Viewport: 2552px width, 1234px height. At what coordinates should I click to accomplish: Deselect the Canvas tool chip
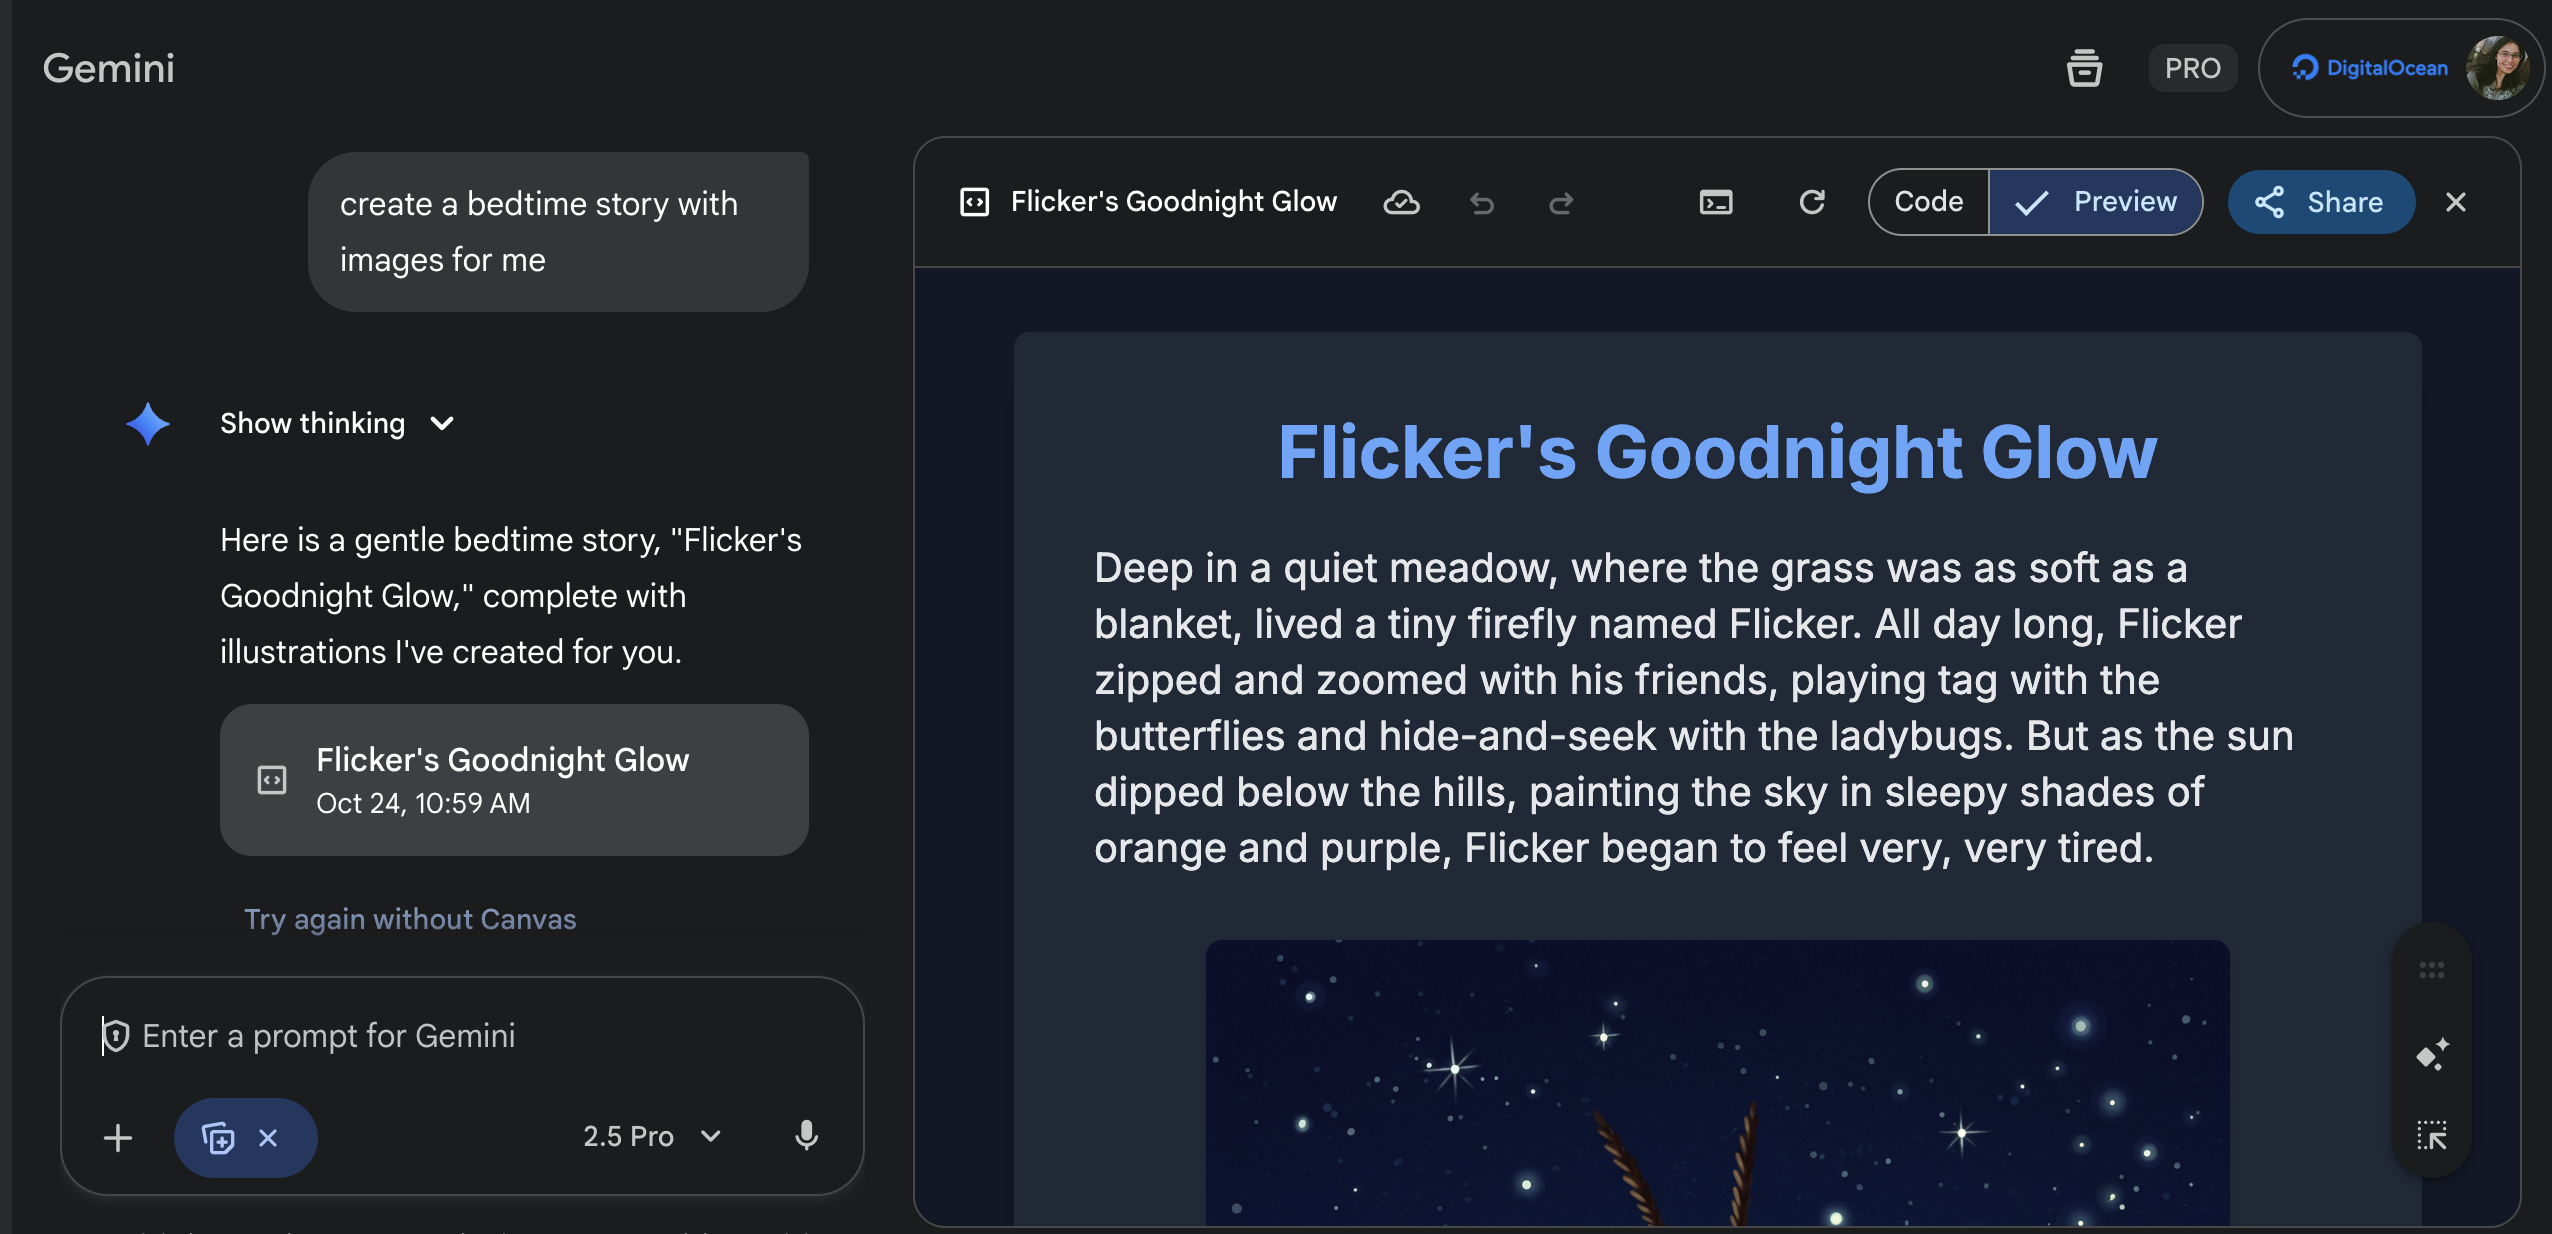tap(268, 1137)
